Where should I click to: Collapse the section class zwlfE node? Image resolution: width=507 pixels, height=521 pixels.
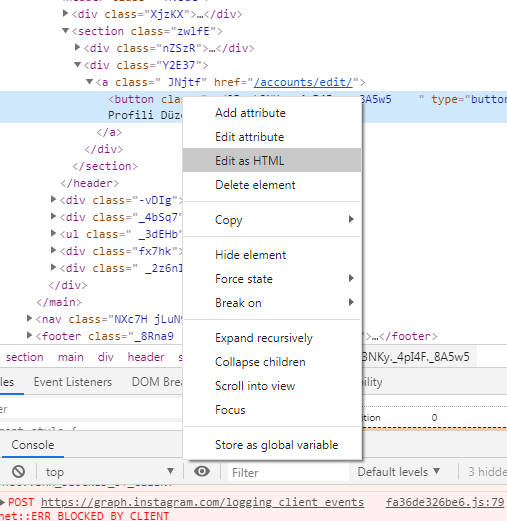click(65, 31)
